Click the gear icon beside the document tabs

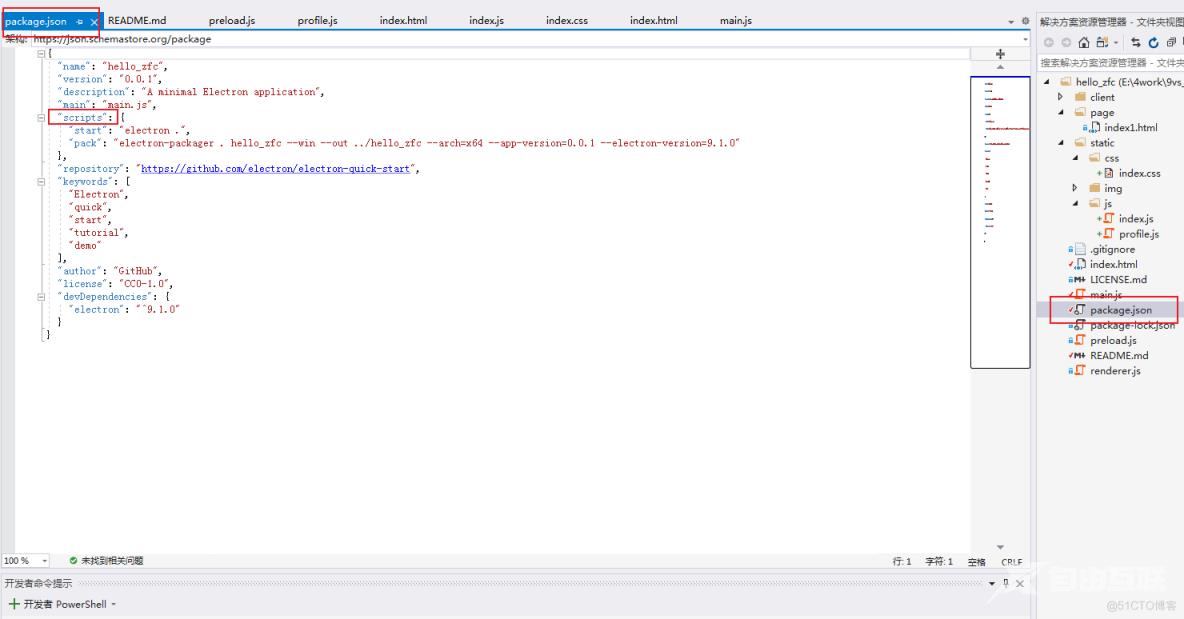[x=1025, y=21]
